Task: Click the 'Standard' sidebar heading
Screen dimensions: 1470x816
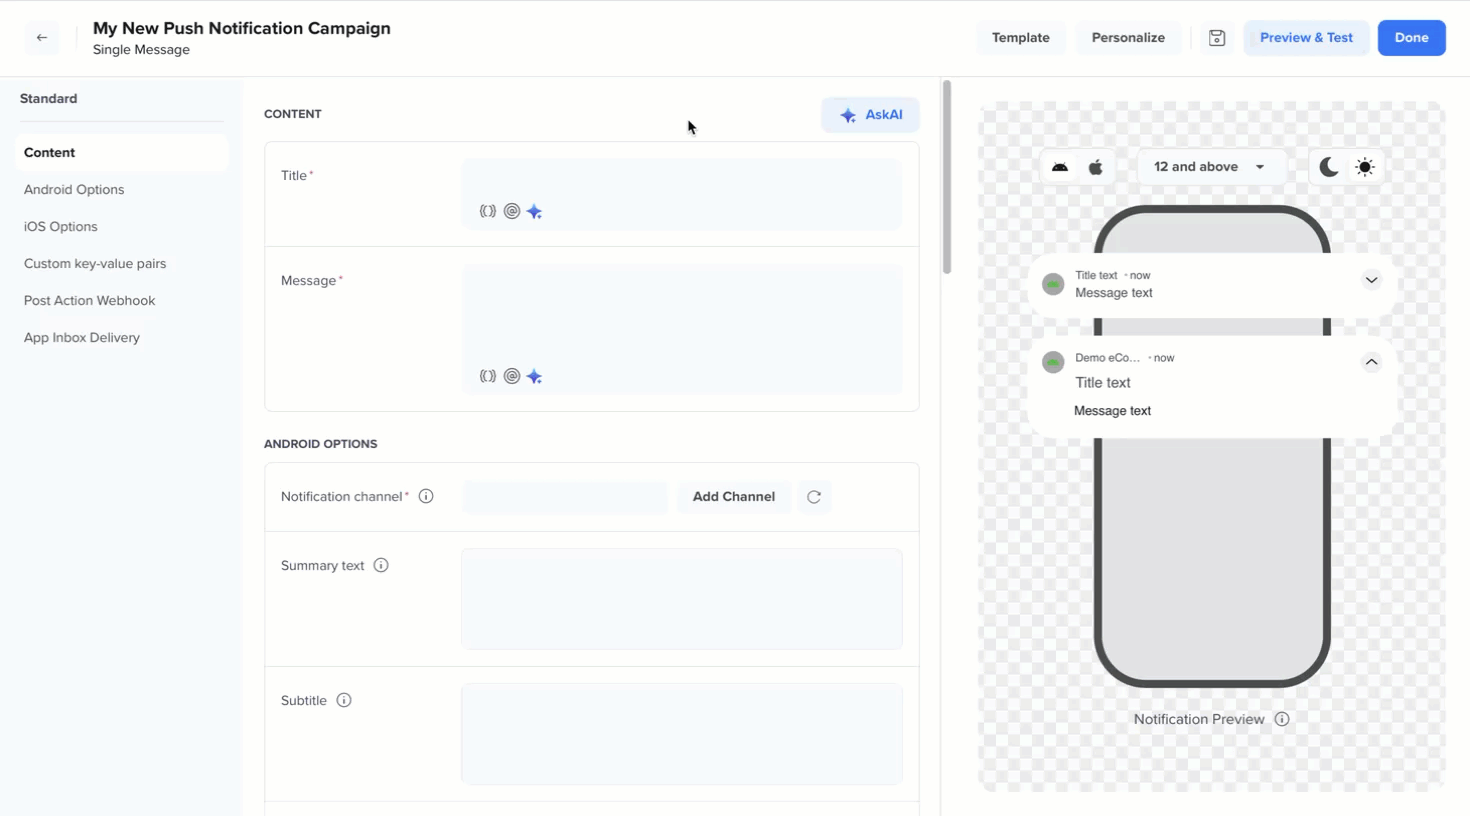Action: click(x=49, y=99)
